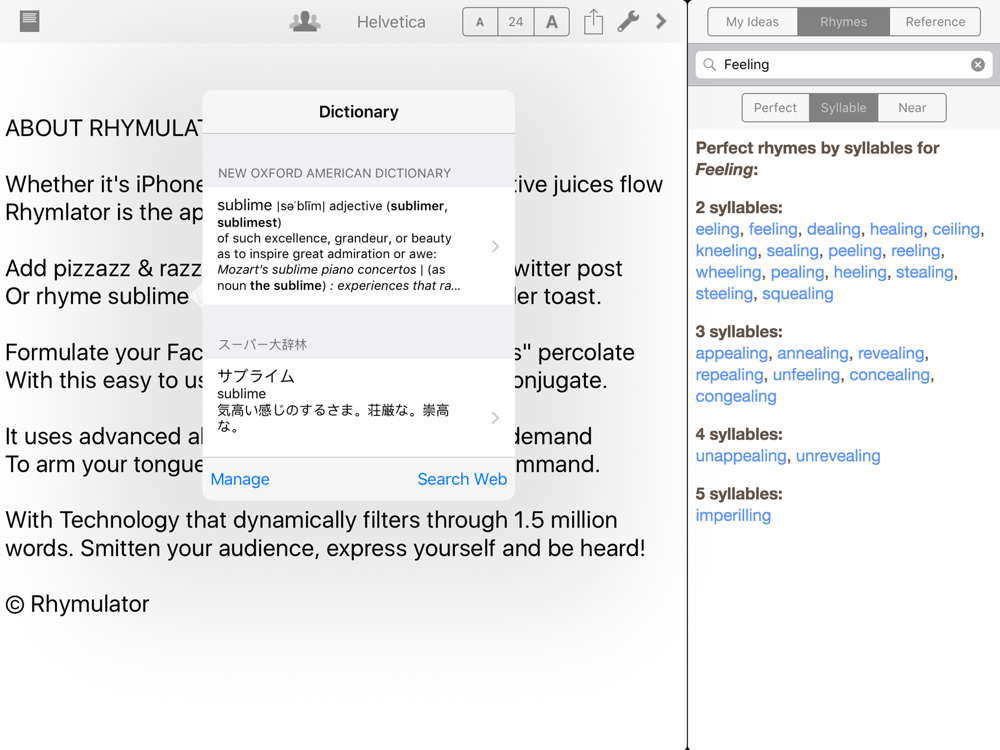Tap the rhyme word ceiling
This screenshot has width=1000, height=750.
(956, 230)
